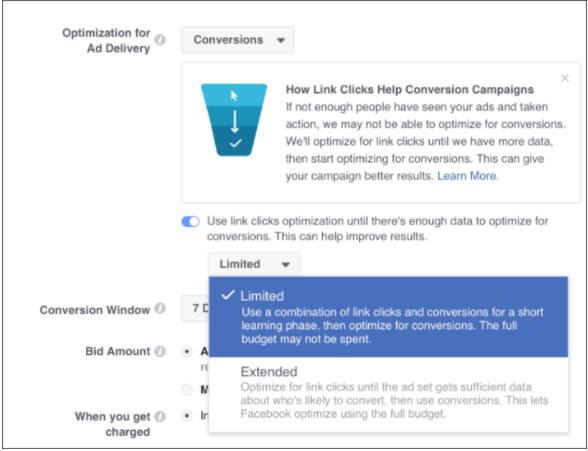Dismiss the Link Clicks help box
Screen dimensions: 588x451
coord(565,78)
